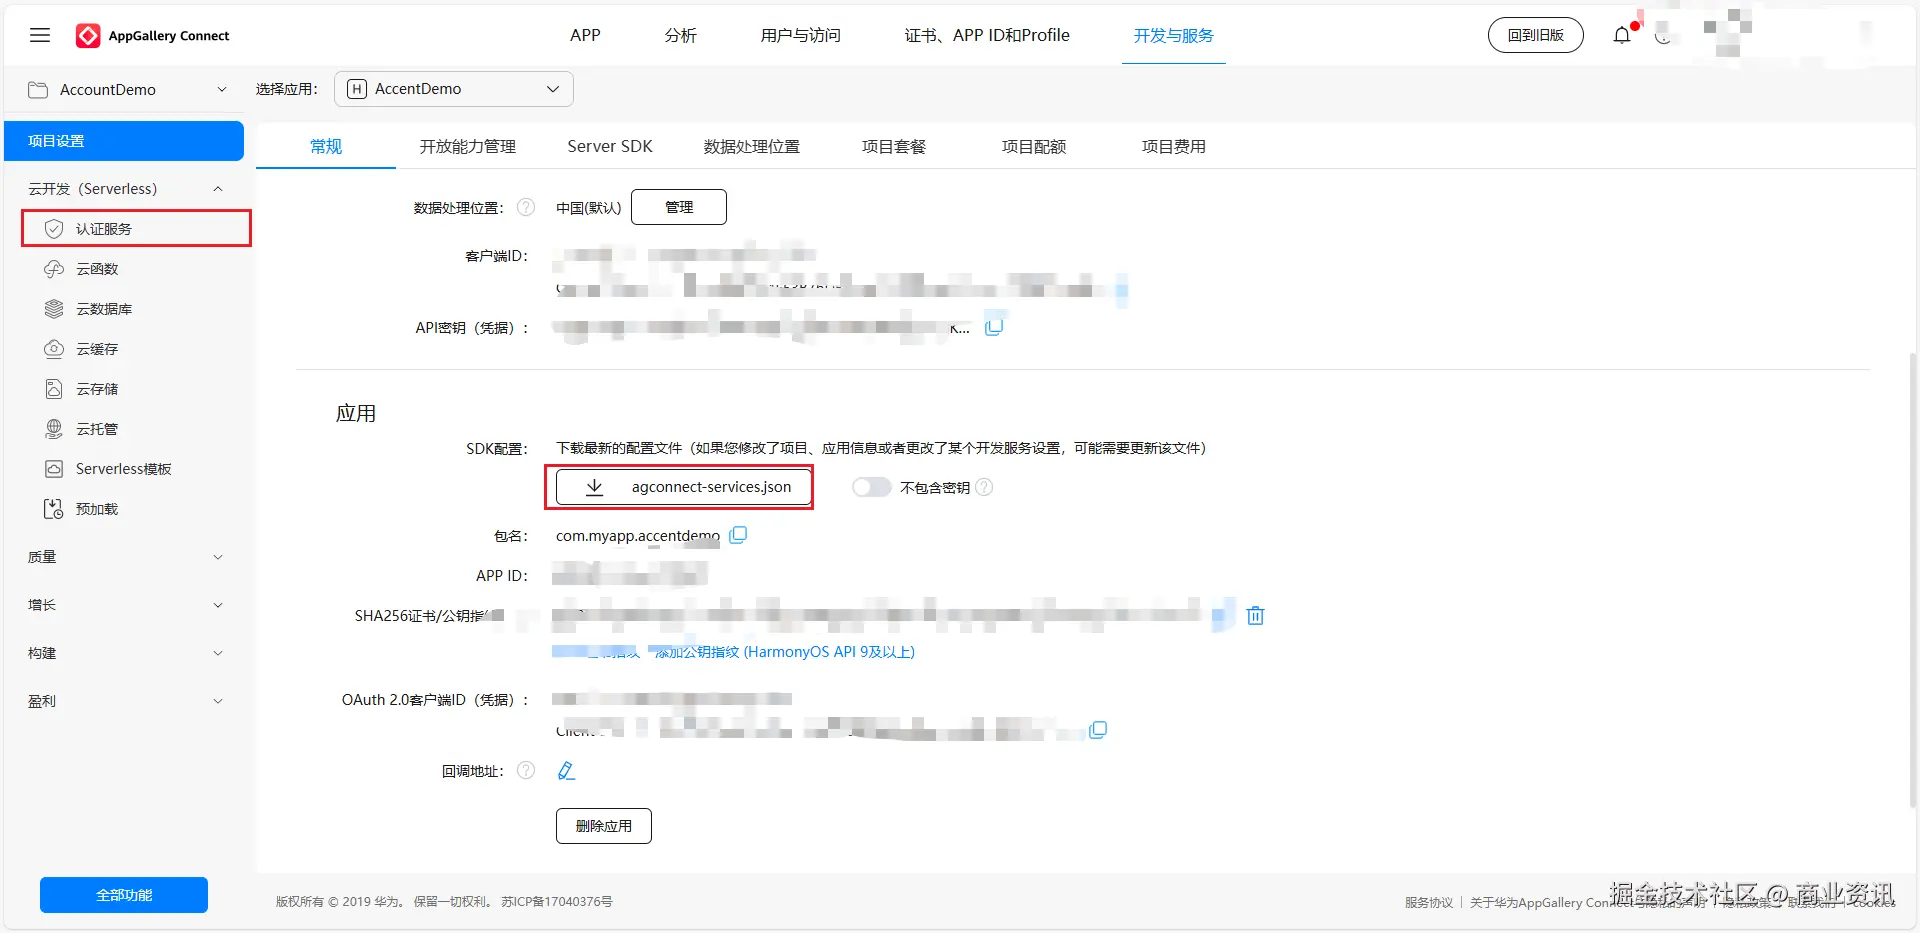Screen dimensions: 1920x933
Task: Copy the package name com.myapp.accentdemo
Action: tap(738, 535)
